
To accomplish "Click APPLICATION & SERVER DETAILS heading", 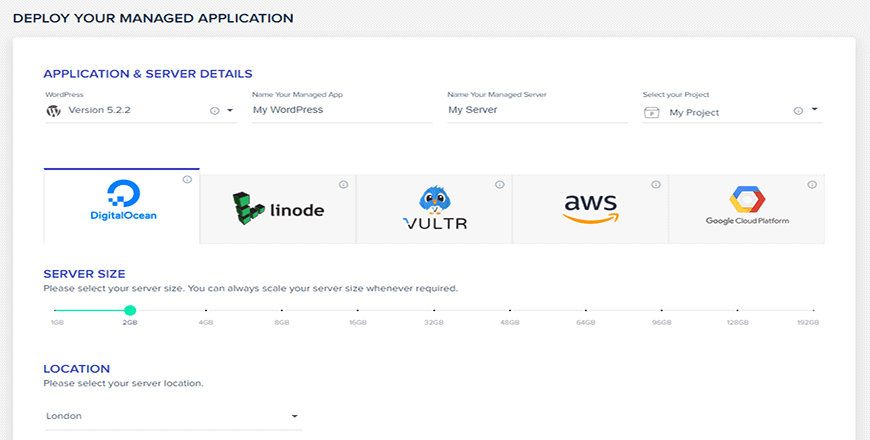I will click(x=148, y=74).
